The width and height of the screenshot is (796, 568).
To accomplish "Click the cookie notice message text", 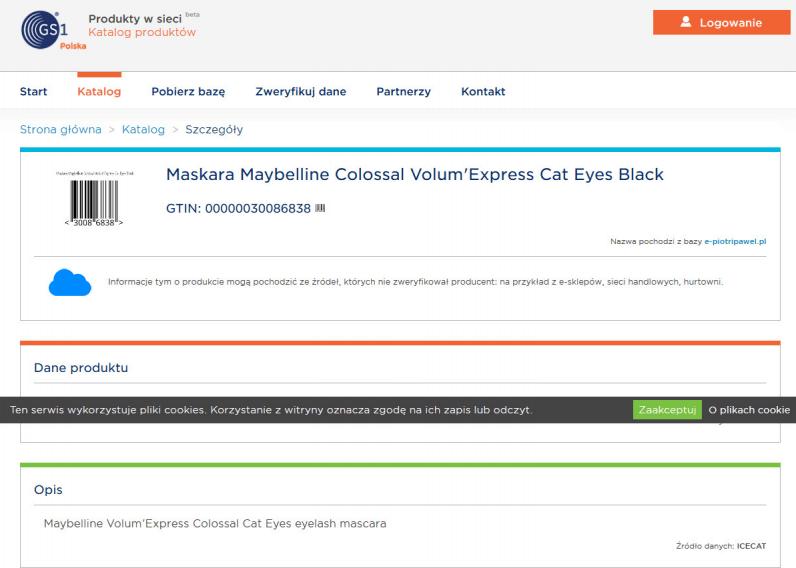I will [x=271, y=410].
